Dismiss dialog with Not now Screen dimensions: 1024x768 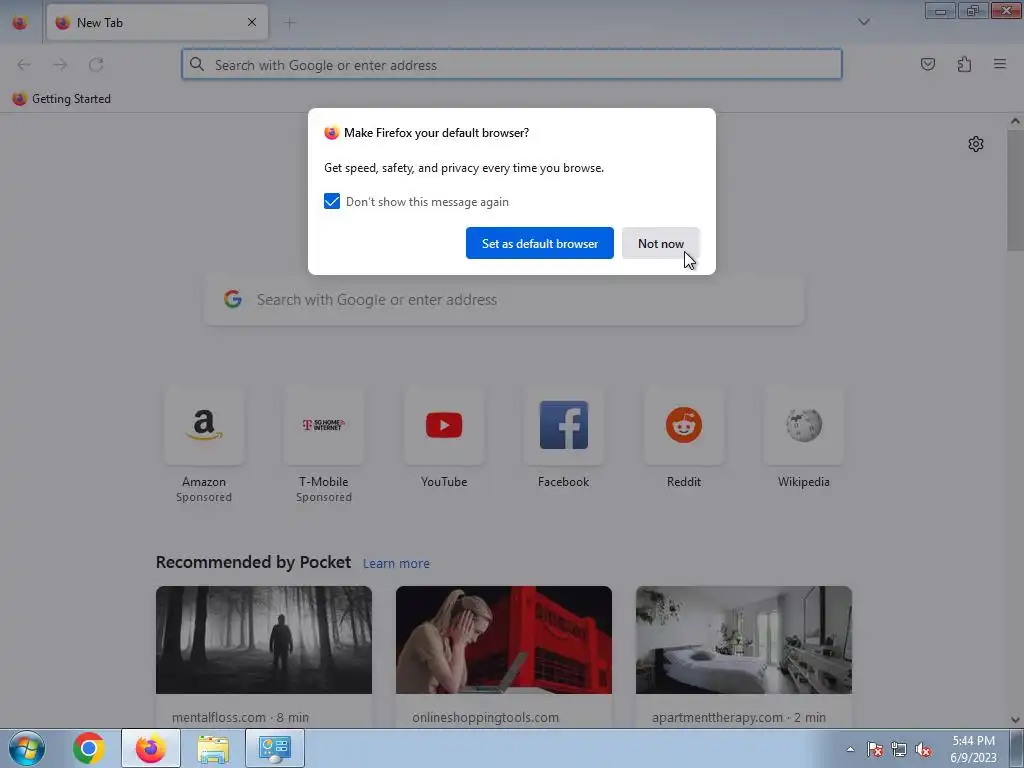pos(661,243)
